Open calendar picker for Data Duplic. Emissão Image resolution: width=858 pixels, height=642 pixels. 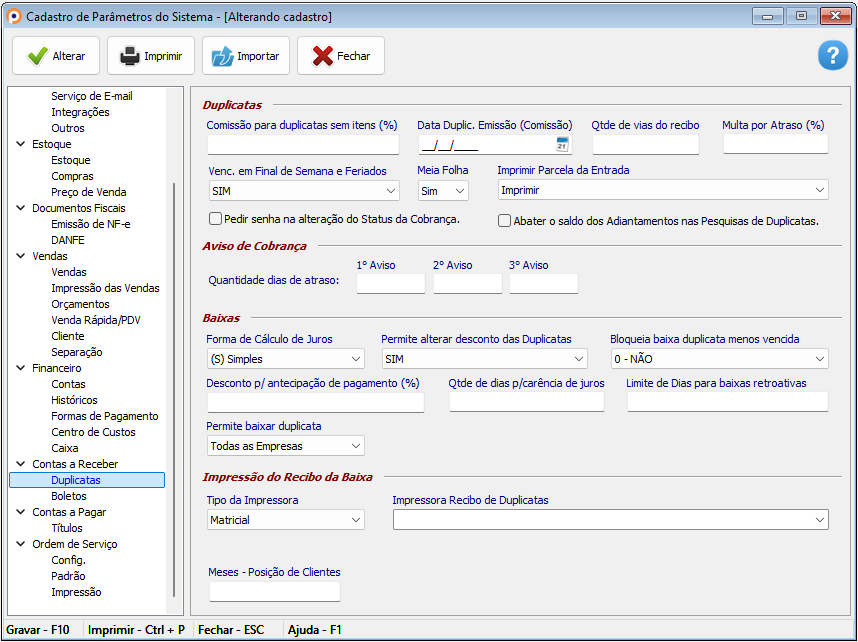pos(562,145)
